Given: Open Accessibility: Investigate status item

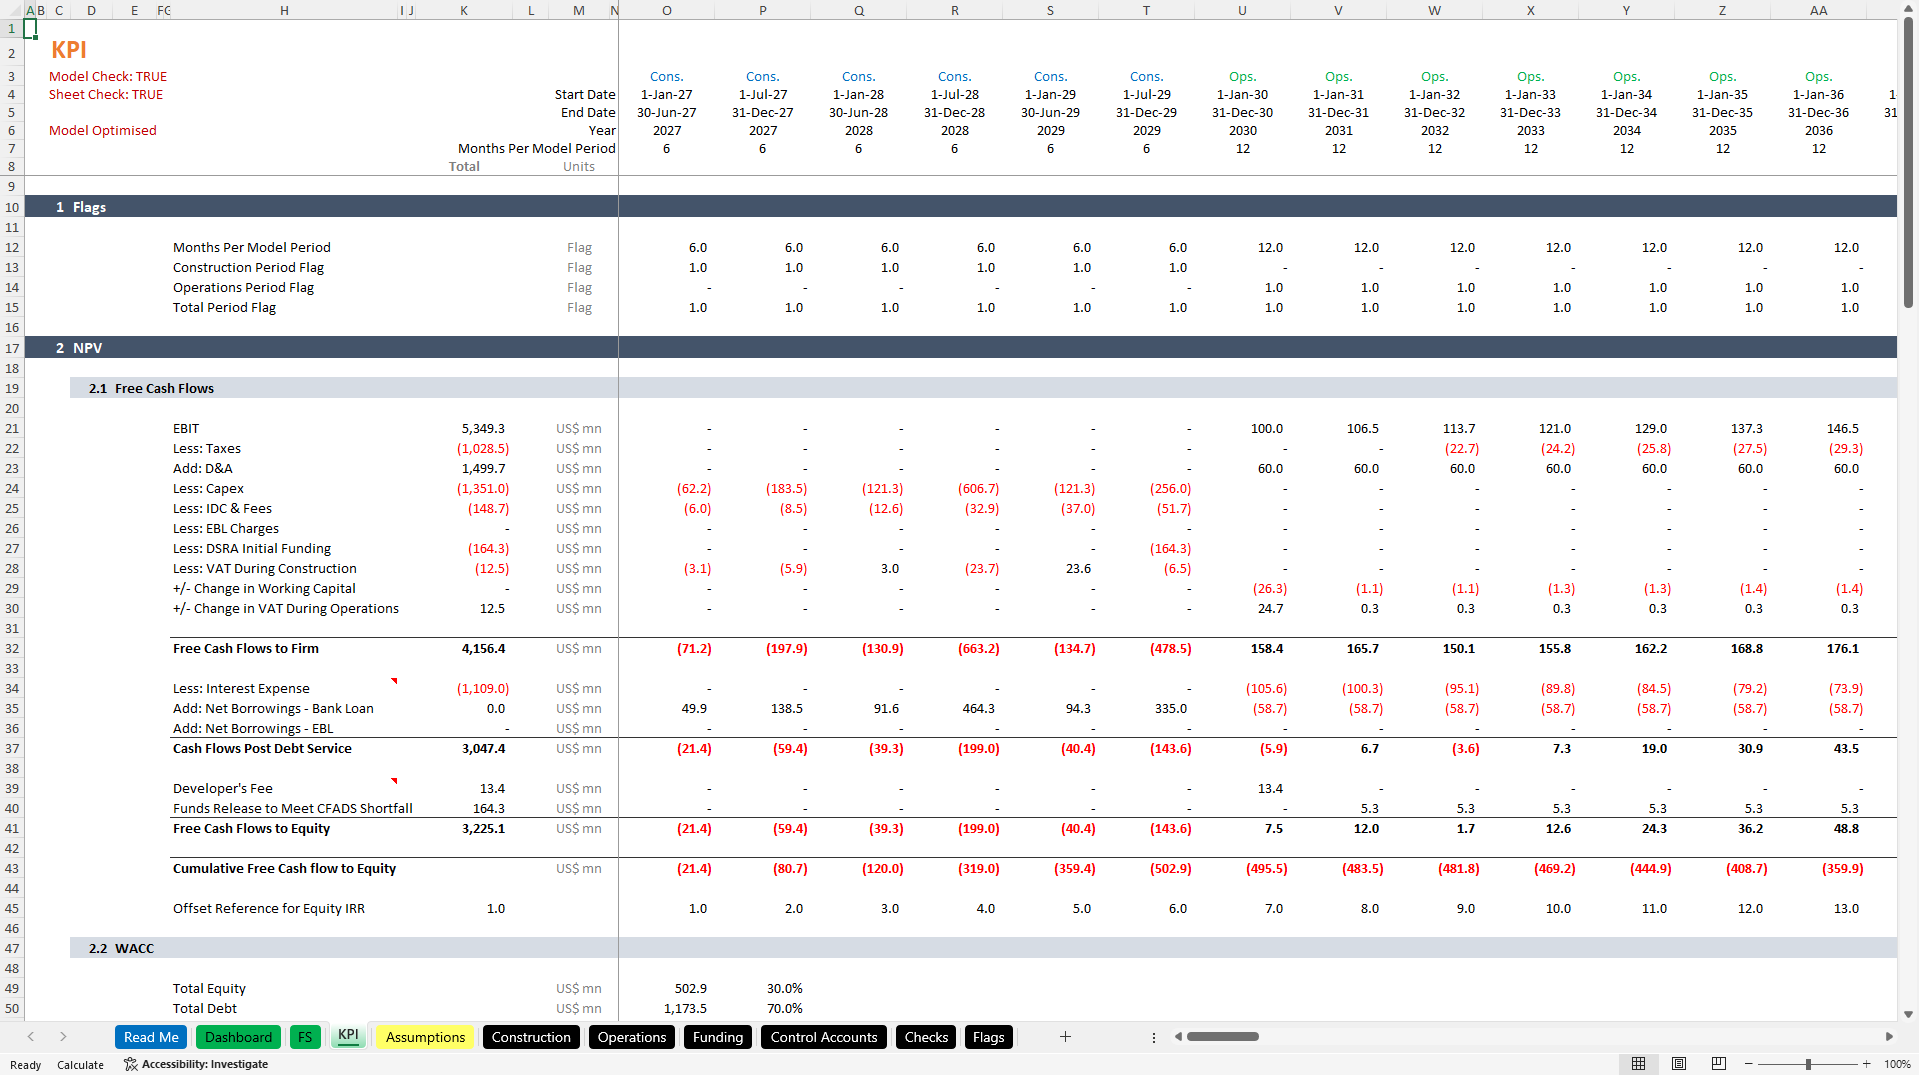Looking at the screenshot, I should point(196,1064).
